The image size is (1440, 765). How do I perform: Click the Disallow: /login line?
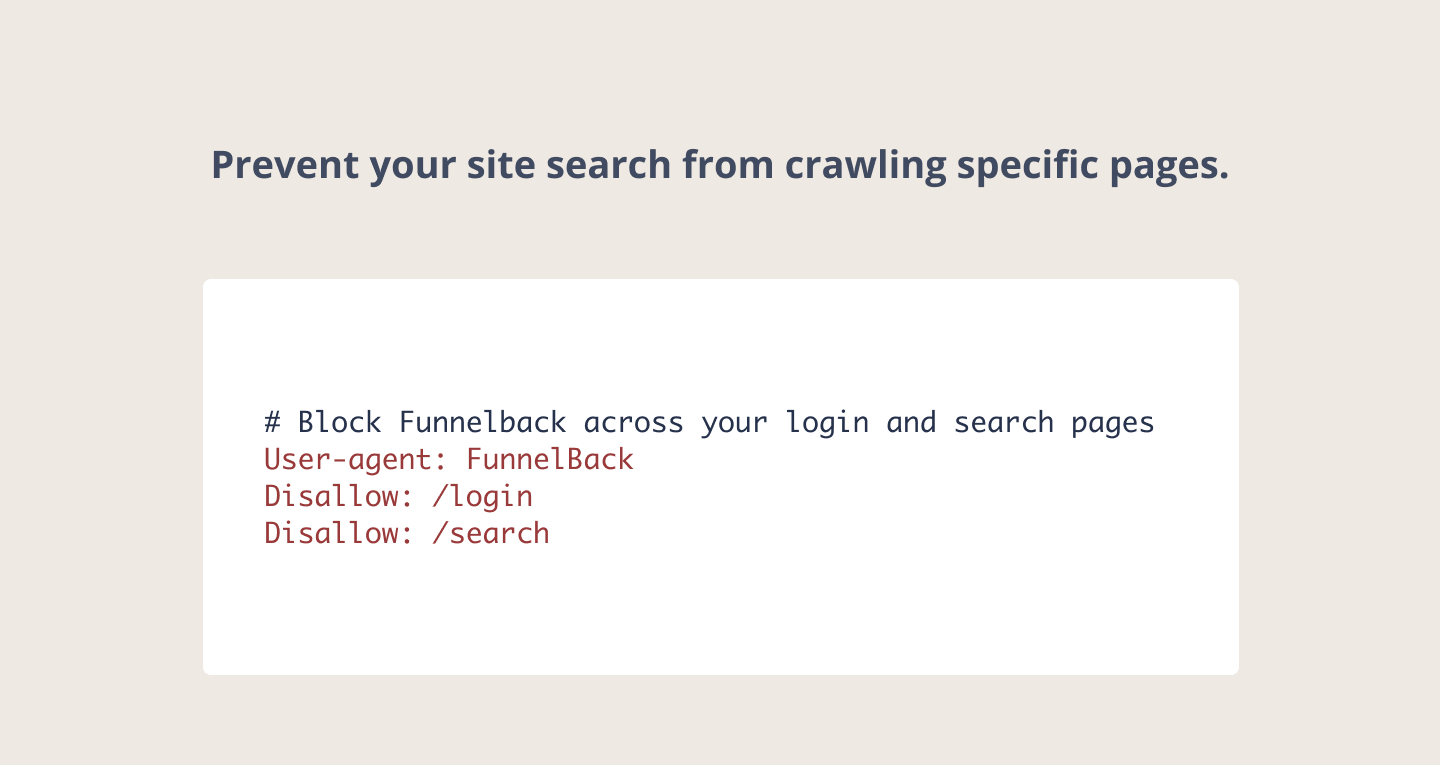pos(398,496)
